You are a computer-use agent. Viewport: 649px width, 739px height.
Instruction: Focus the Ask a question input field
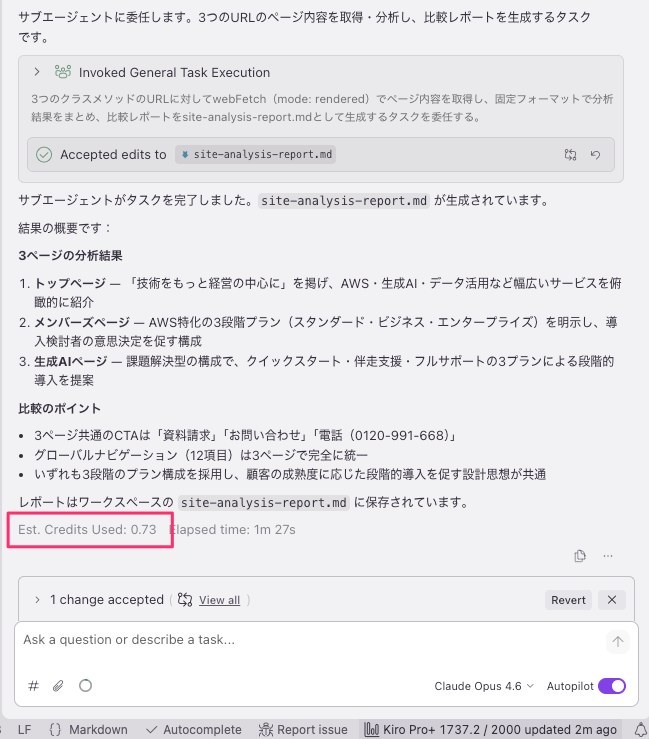click(311, 640)
